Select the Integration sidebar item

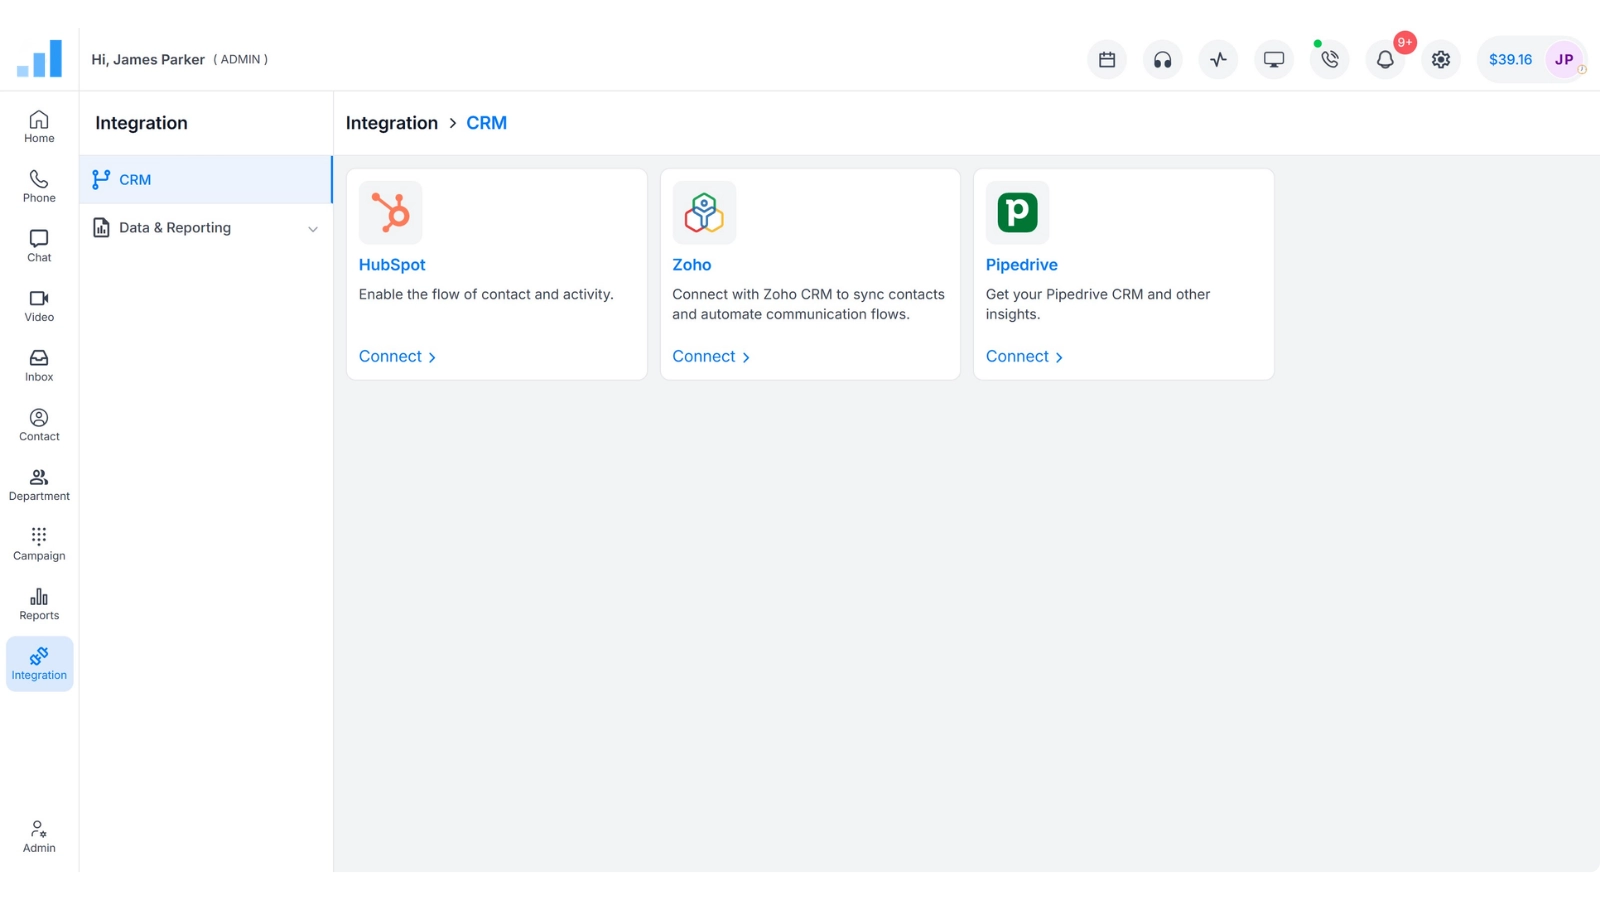click(x=39, y=664)
